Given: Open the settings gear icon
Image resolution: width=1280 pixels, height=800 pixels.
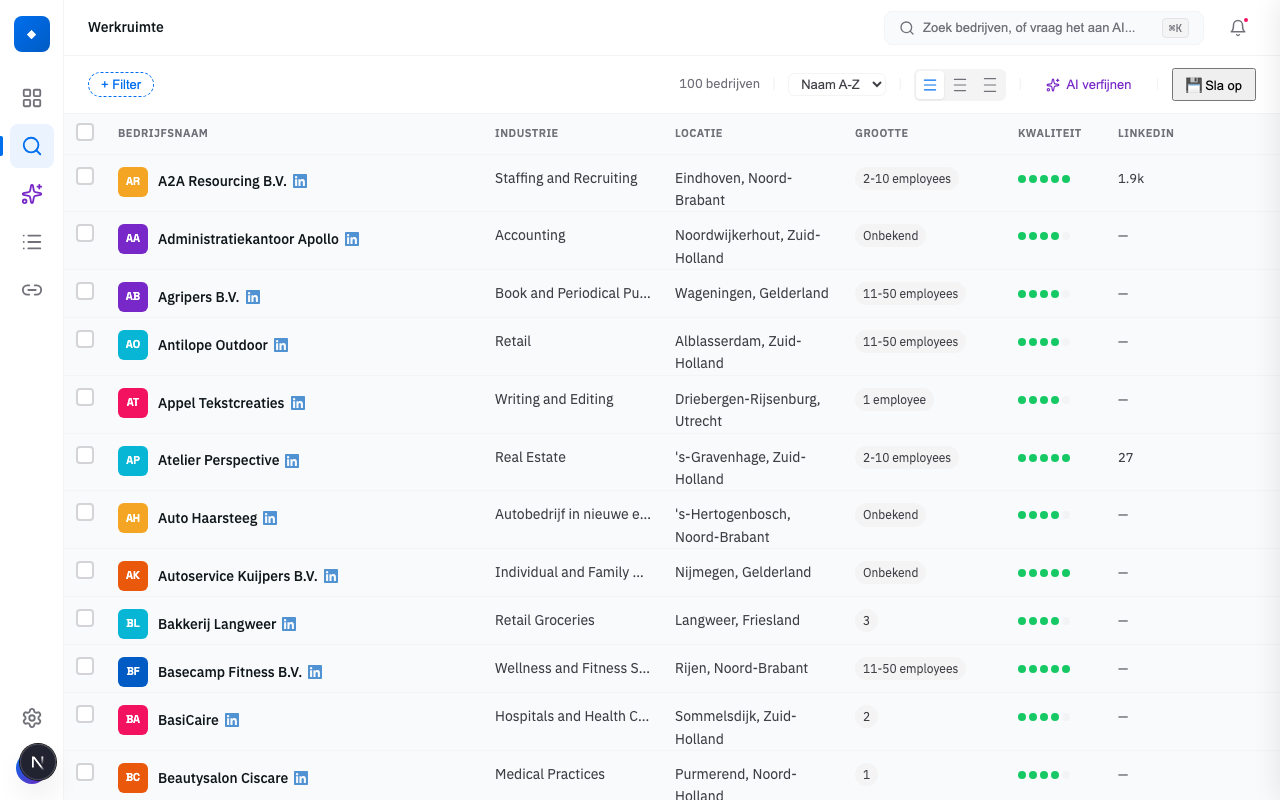Looking at the screenshot, I should click(x=32, y=718).
